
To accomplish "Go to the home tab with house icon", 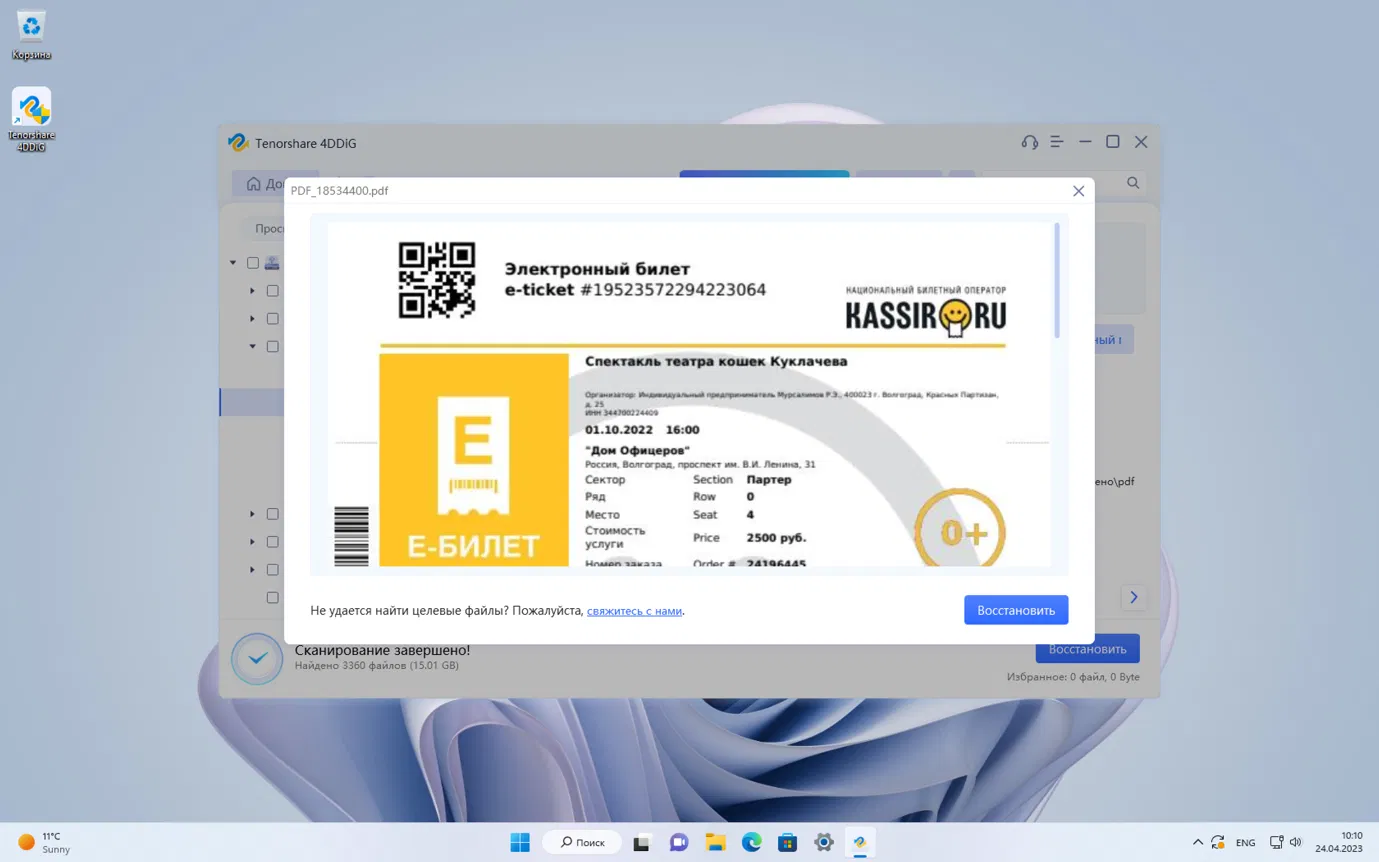I will 258,184.
